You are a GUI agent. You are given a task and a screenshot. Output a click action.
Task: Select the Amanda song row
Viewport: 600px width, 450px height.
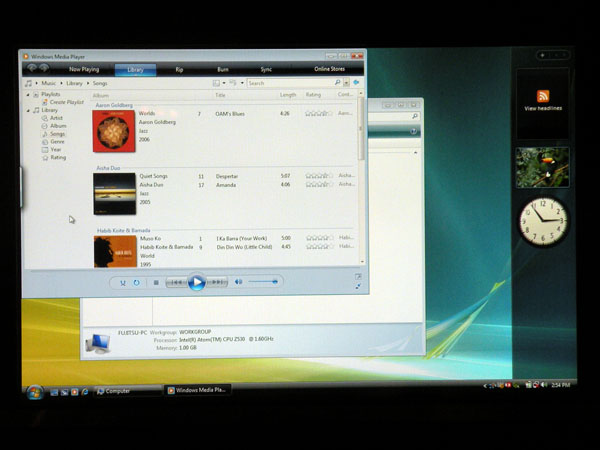[275, 185]
